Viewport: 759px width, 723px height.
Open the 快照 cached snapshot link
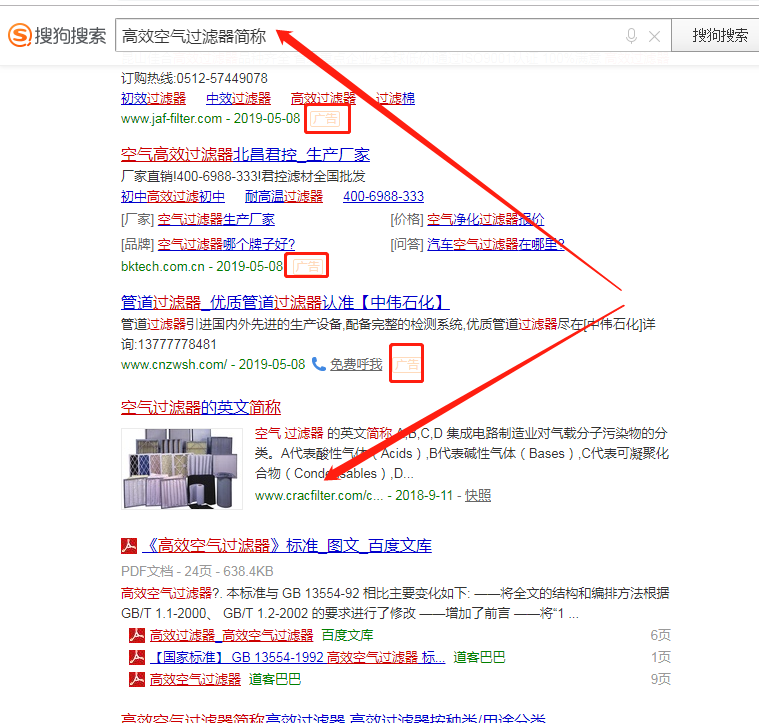click(x=478, y=496)
